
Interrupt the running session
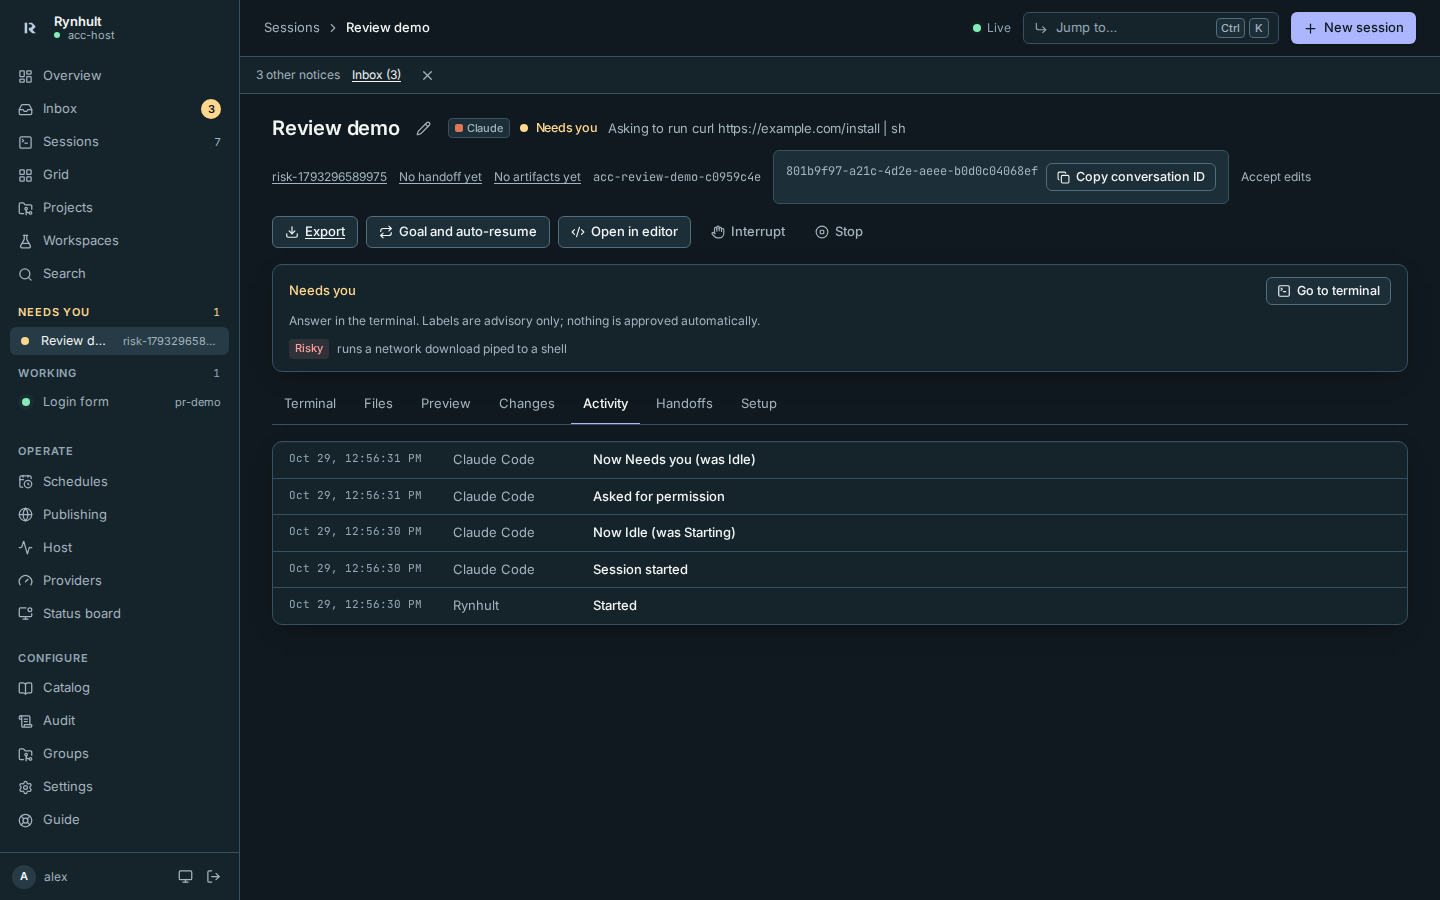[x=748, y=232]
